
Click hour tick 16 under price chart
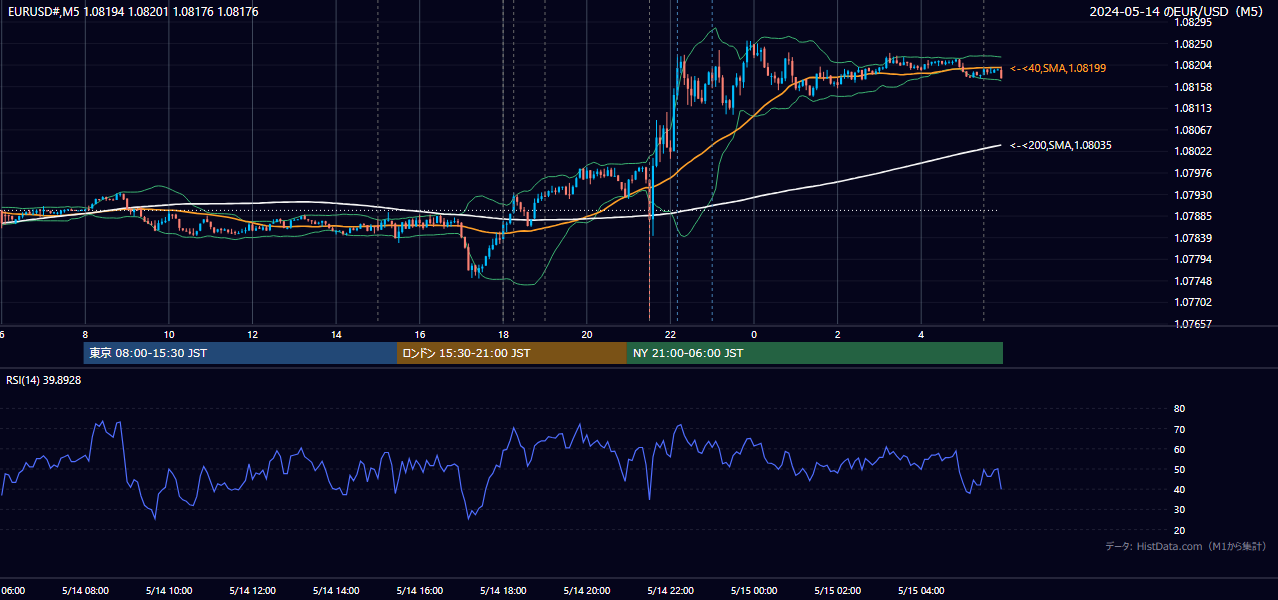[x=420, y=334]
